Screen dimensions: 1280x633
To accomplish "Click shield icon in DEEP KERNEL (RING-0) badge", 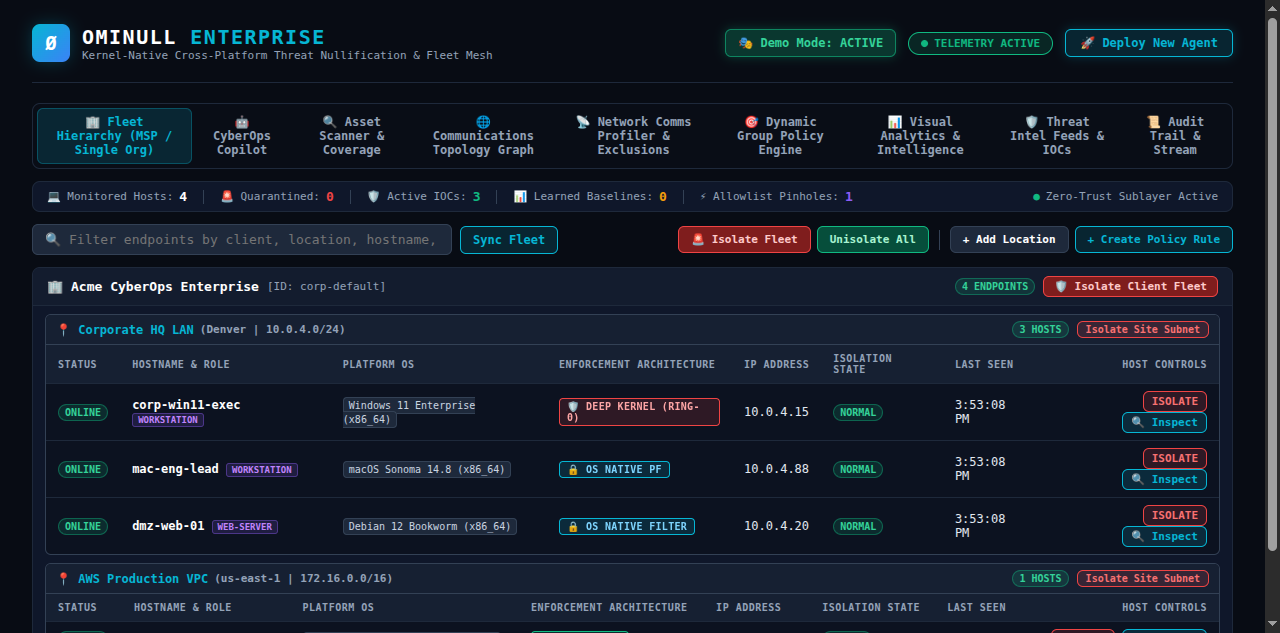I will coord(573,407).
